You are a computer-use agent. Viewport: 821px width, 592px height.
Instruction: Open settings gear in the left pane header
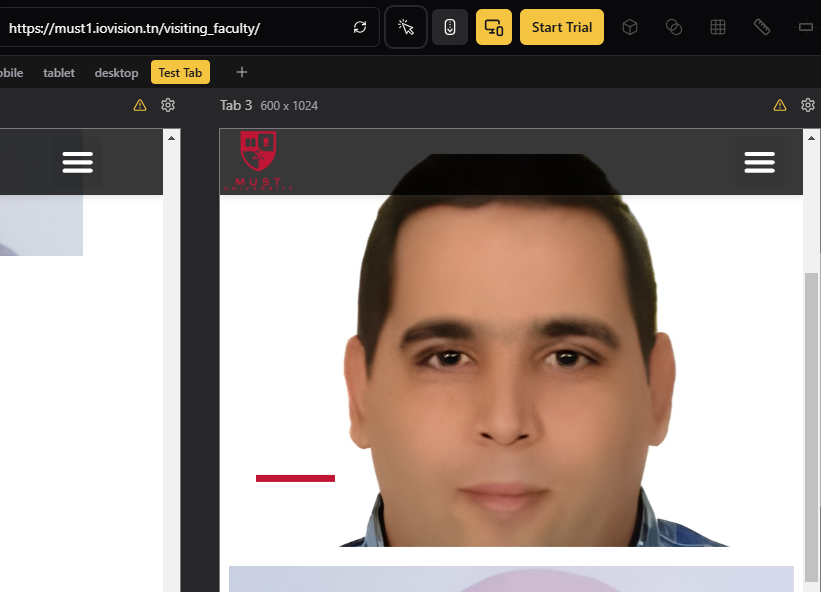click(168, 105)
